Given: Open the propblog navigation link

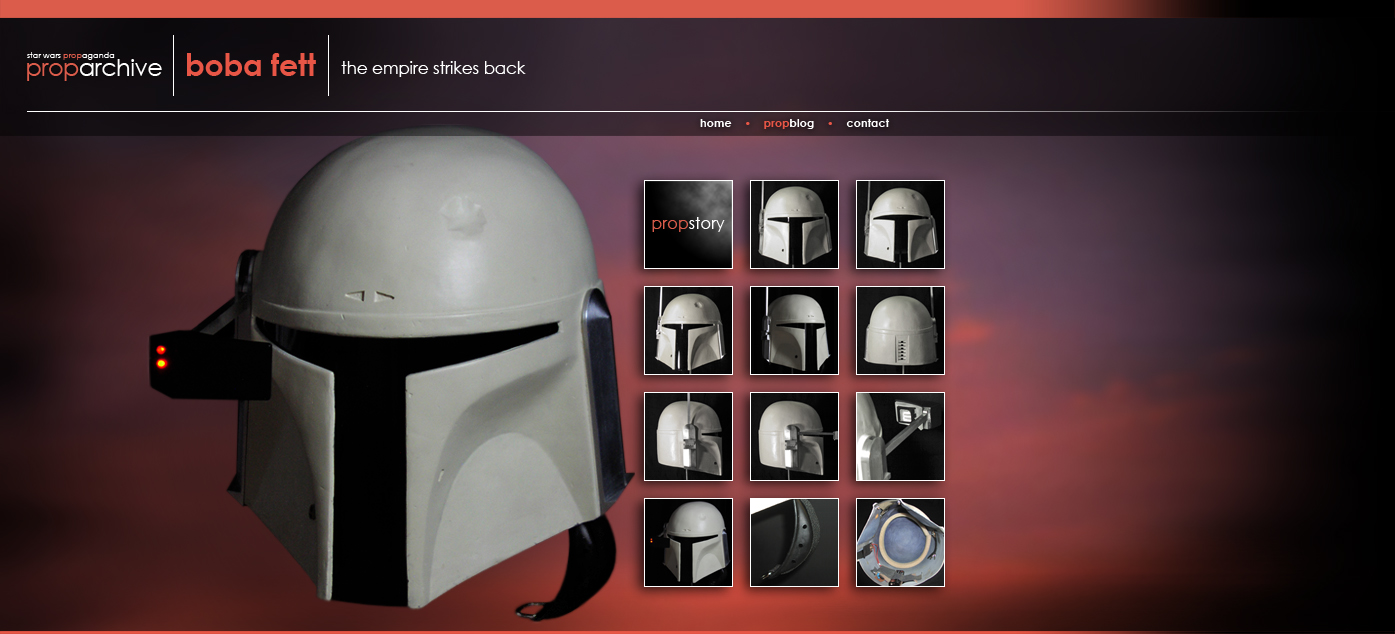Looking at the screenshot, I should click(788, 124).
